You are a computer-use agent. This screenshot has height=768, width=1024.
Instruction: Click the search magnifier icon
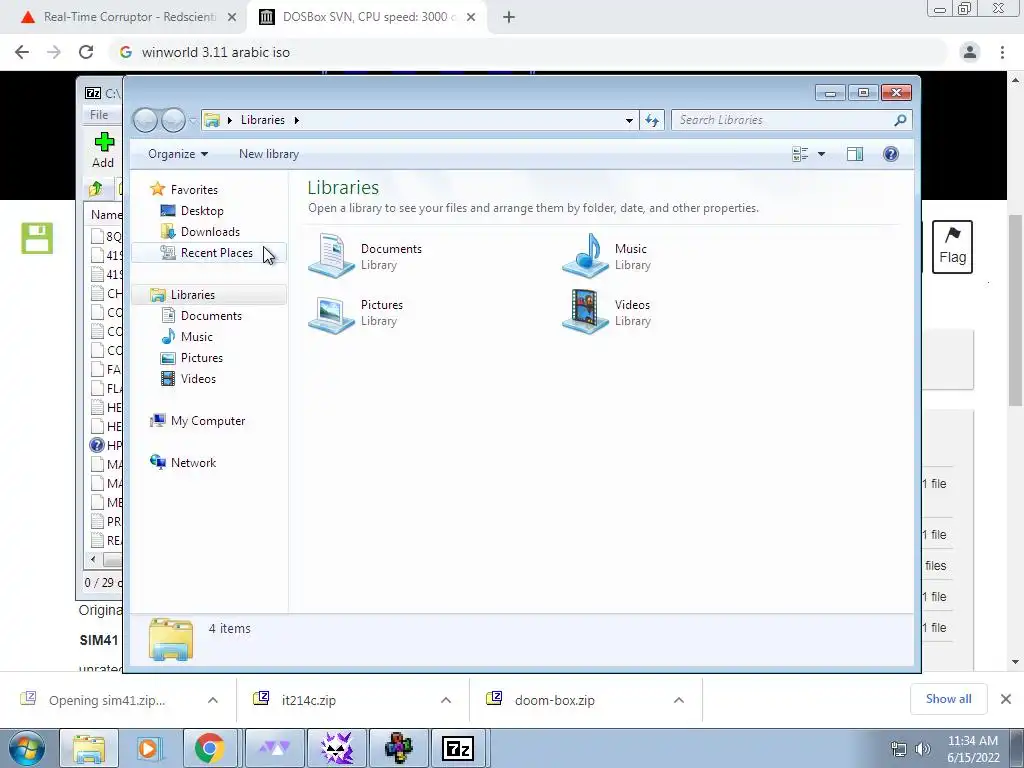(x=901, y=120)
